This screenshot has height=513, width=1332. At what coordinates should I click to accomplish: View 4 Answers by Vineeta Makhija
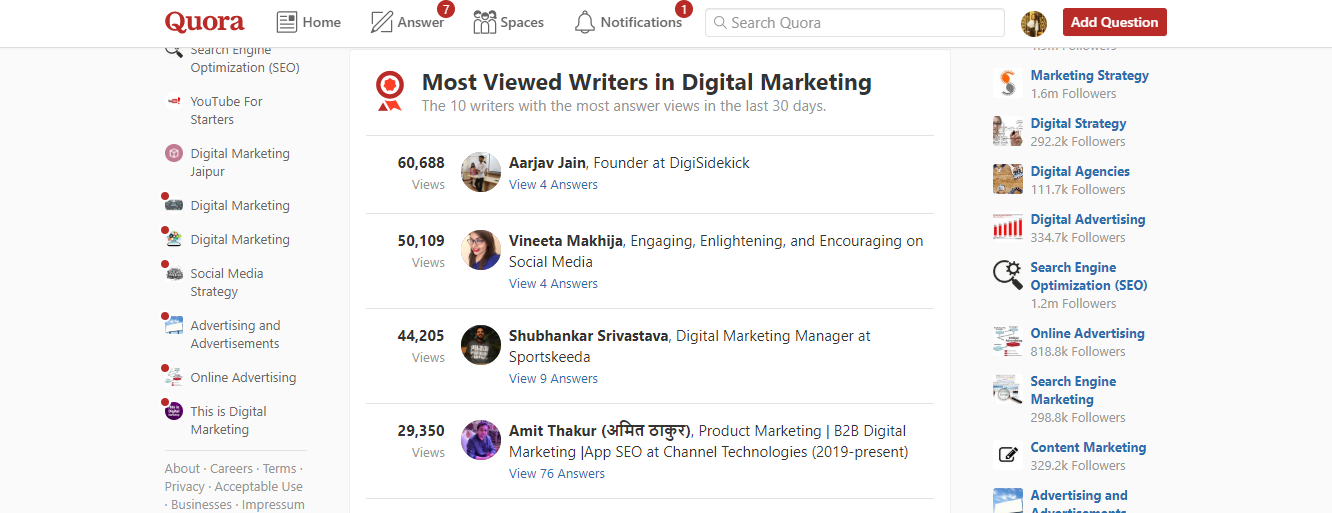pyautogui.click(x=553, y=283)
